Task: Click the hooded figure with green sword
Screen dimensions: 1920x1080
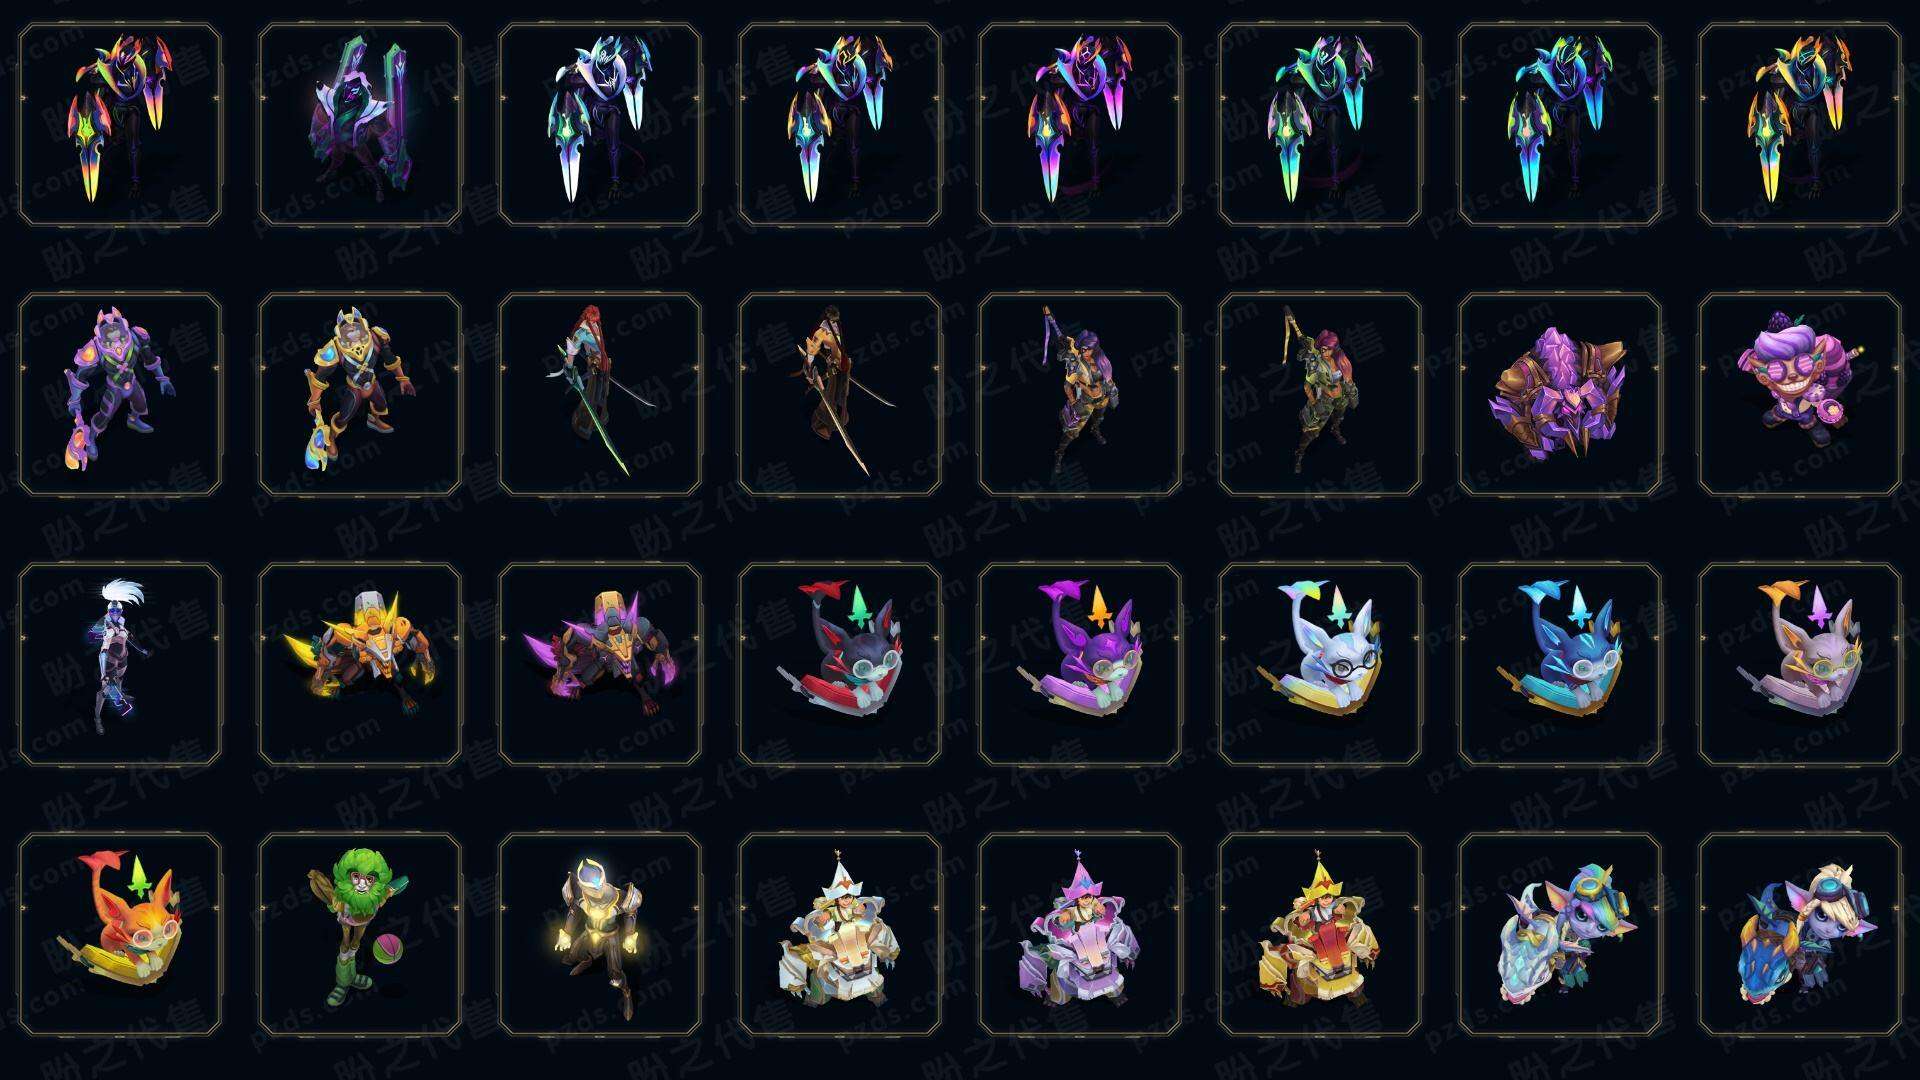Action: point(360,125)
